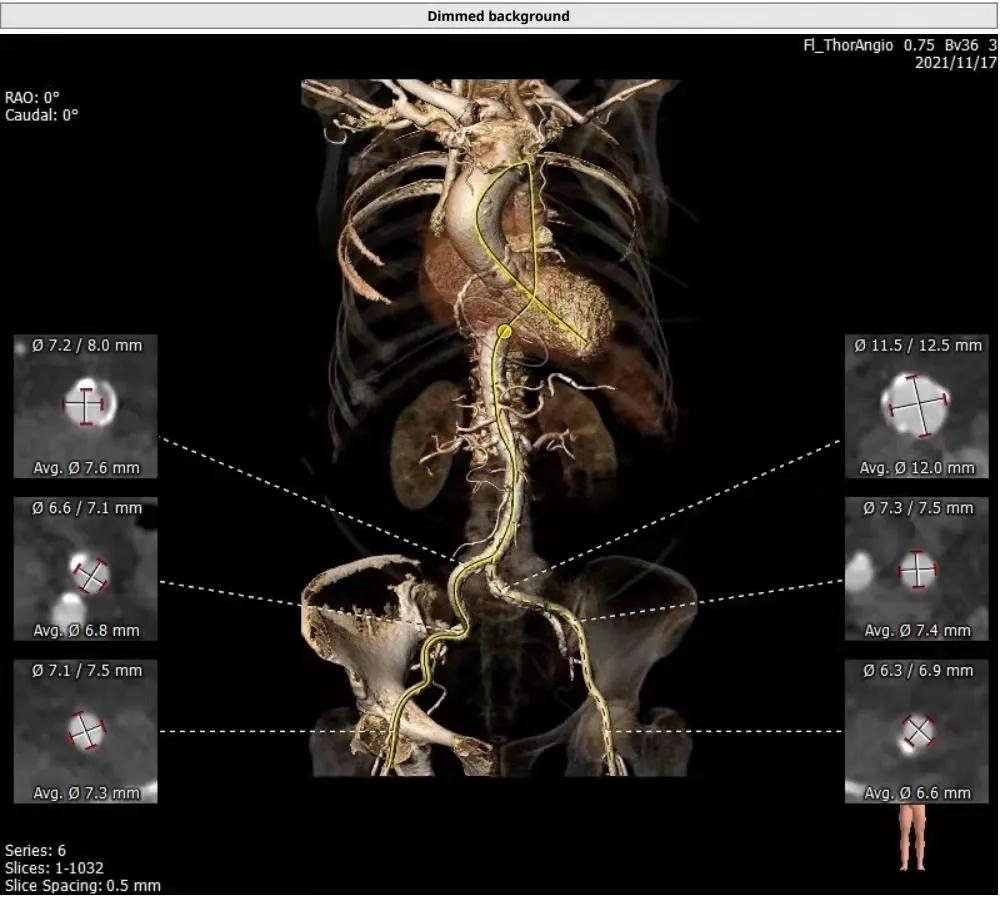Viewport: 1000px width, 898px height.
Task: Click the "Dimmed background" header bar
Action: pyautogui.click(x=498, y=16)
